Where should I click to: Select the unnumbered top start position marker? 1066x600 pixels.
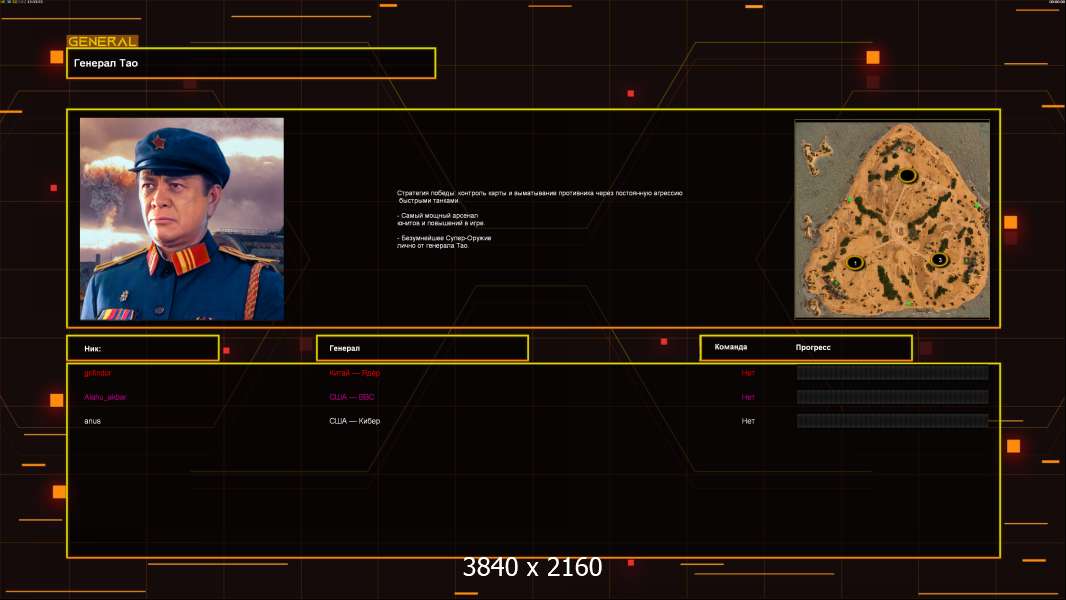click(907, 176)
